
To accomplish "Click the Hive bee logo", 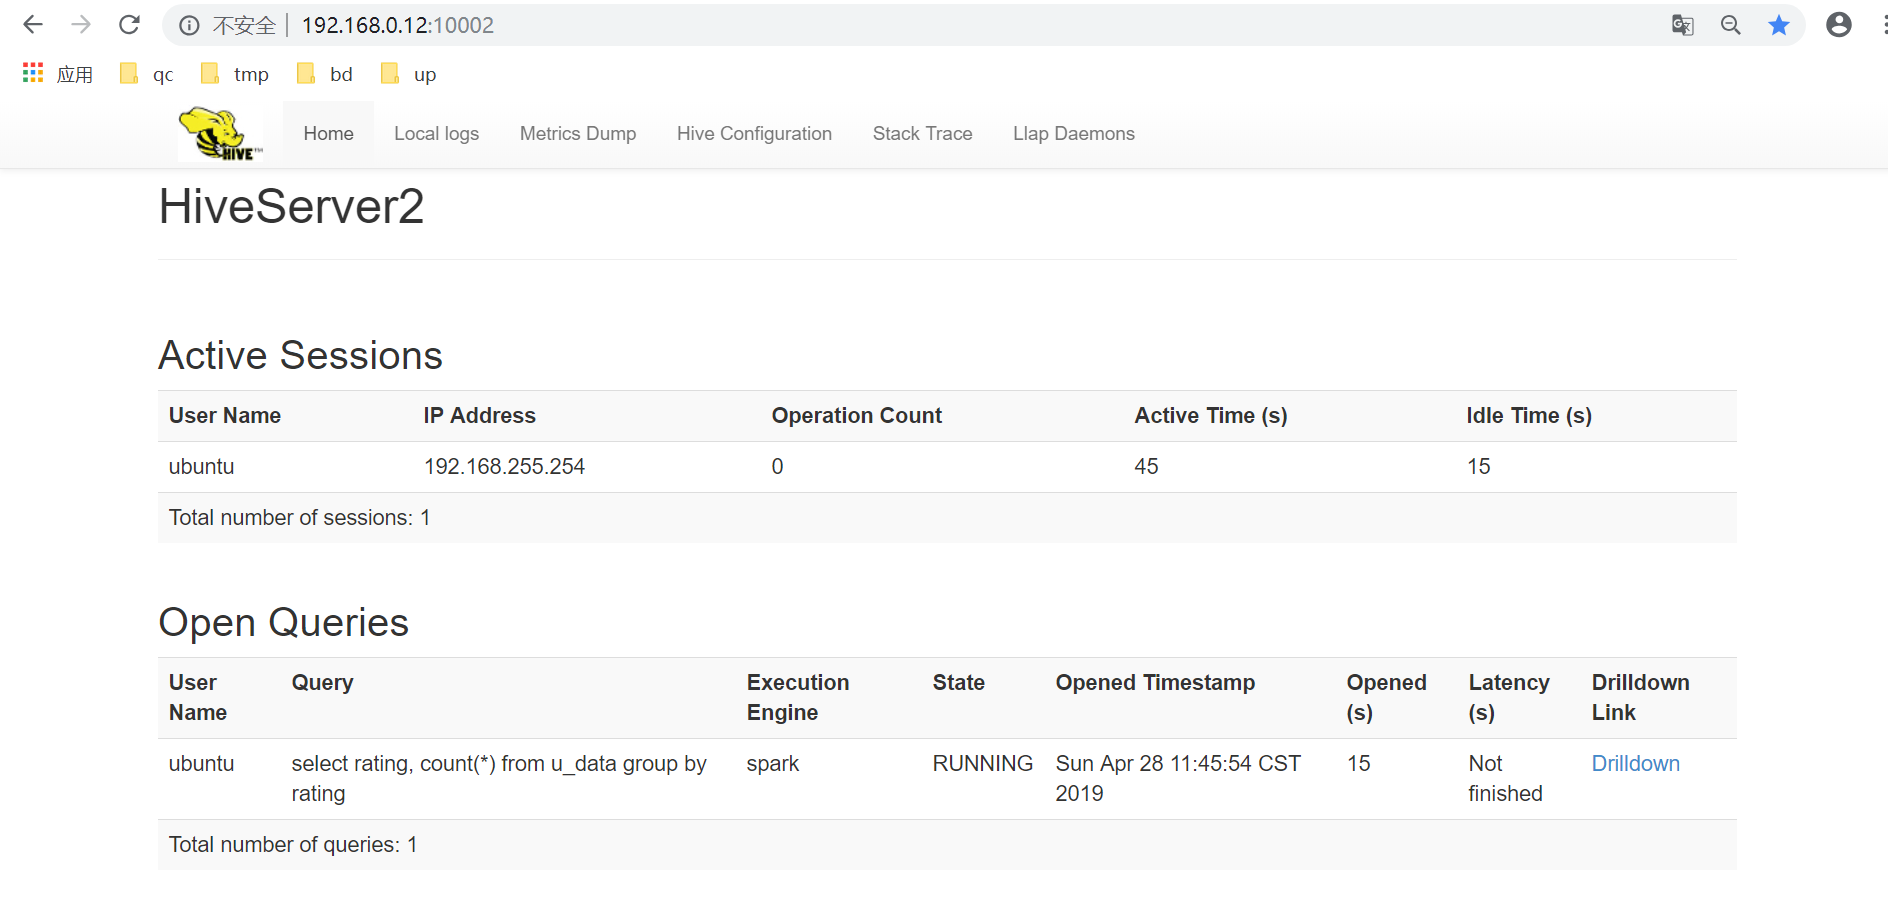I will point(220,133).
